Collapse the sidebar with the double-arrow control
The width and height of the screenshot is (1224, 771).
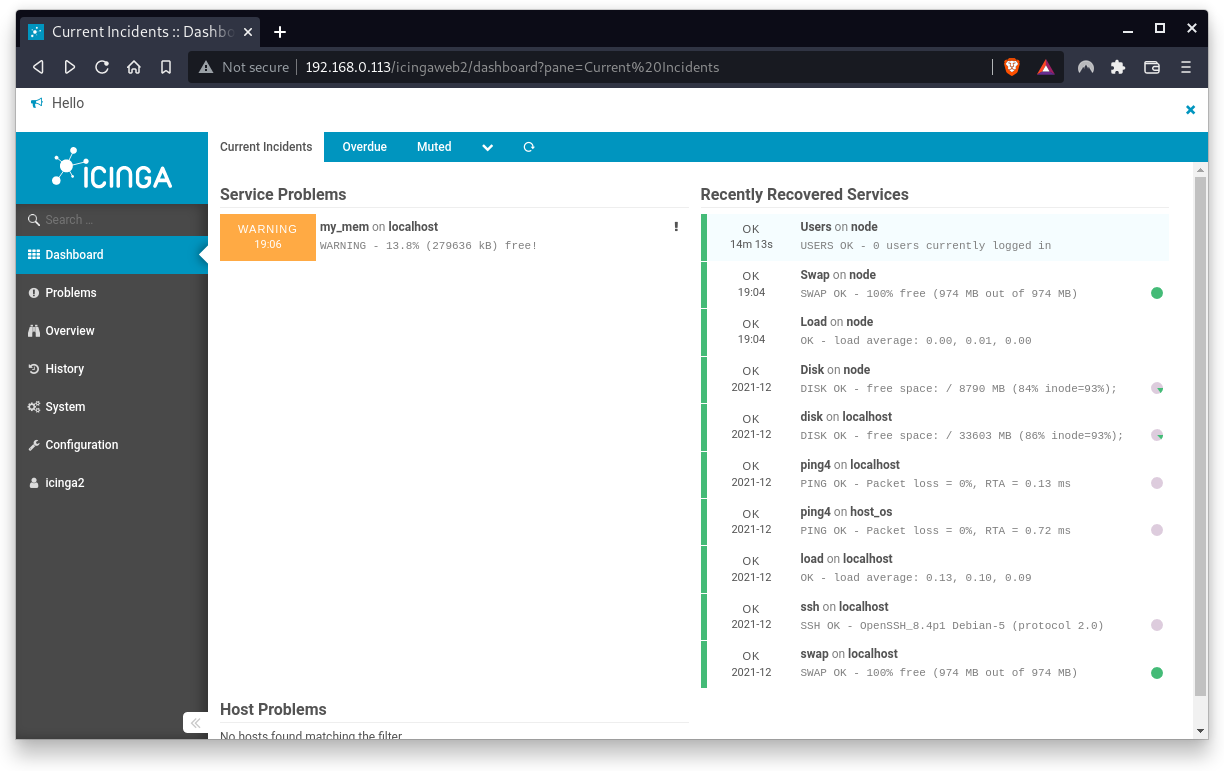point(194,722)
